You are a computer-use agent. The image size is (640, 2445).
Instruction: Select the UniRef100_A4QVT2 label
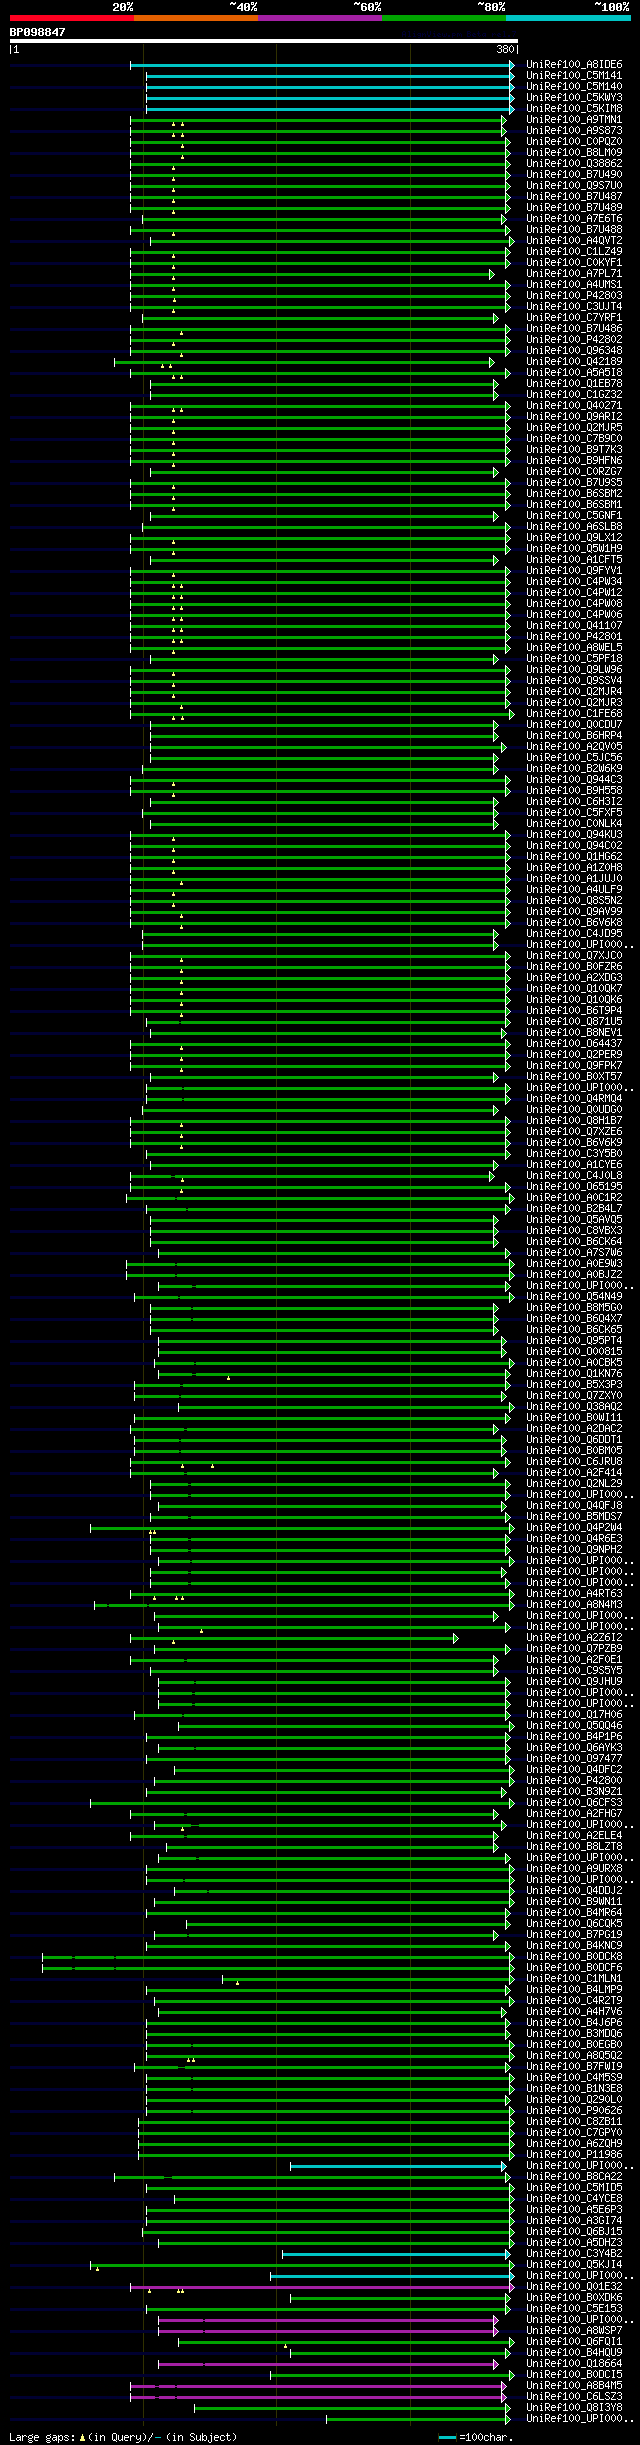pyautogui.click(x=574, y=241)
